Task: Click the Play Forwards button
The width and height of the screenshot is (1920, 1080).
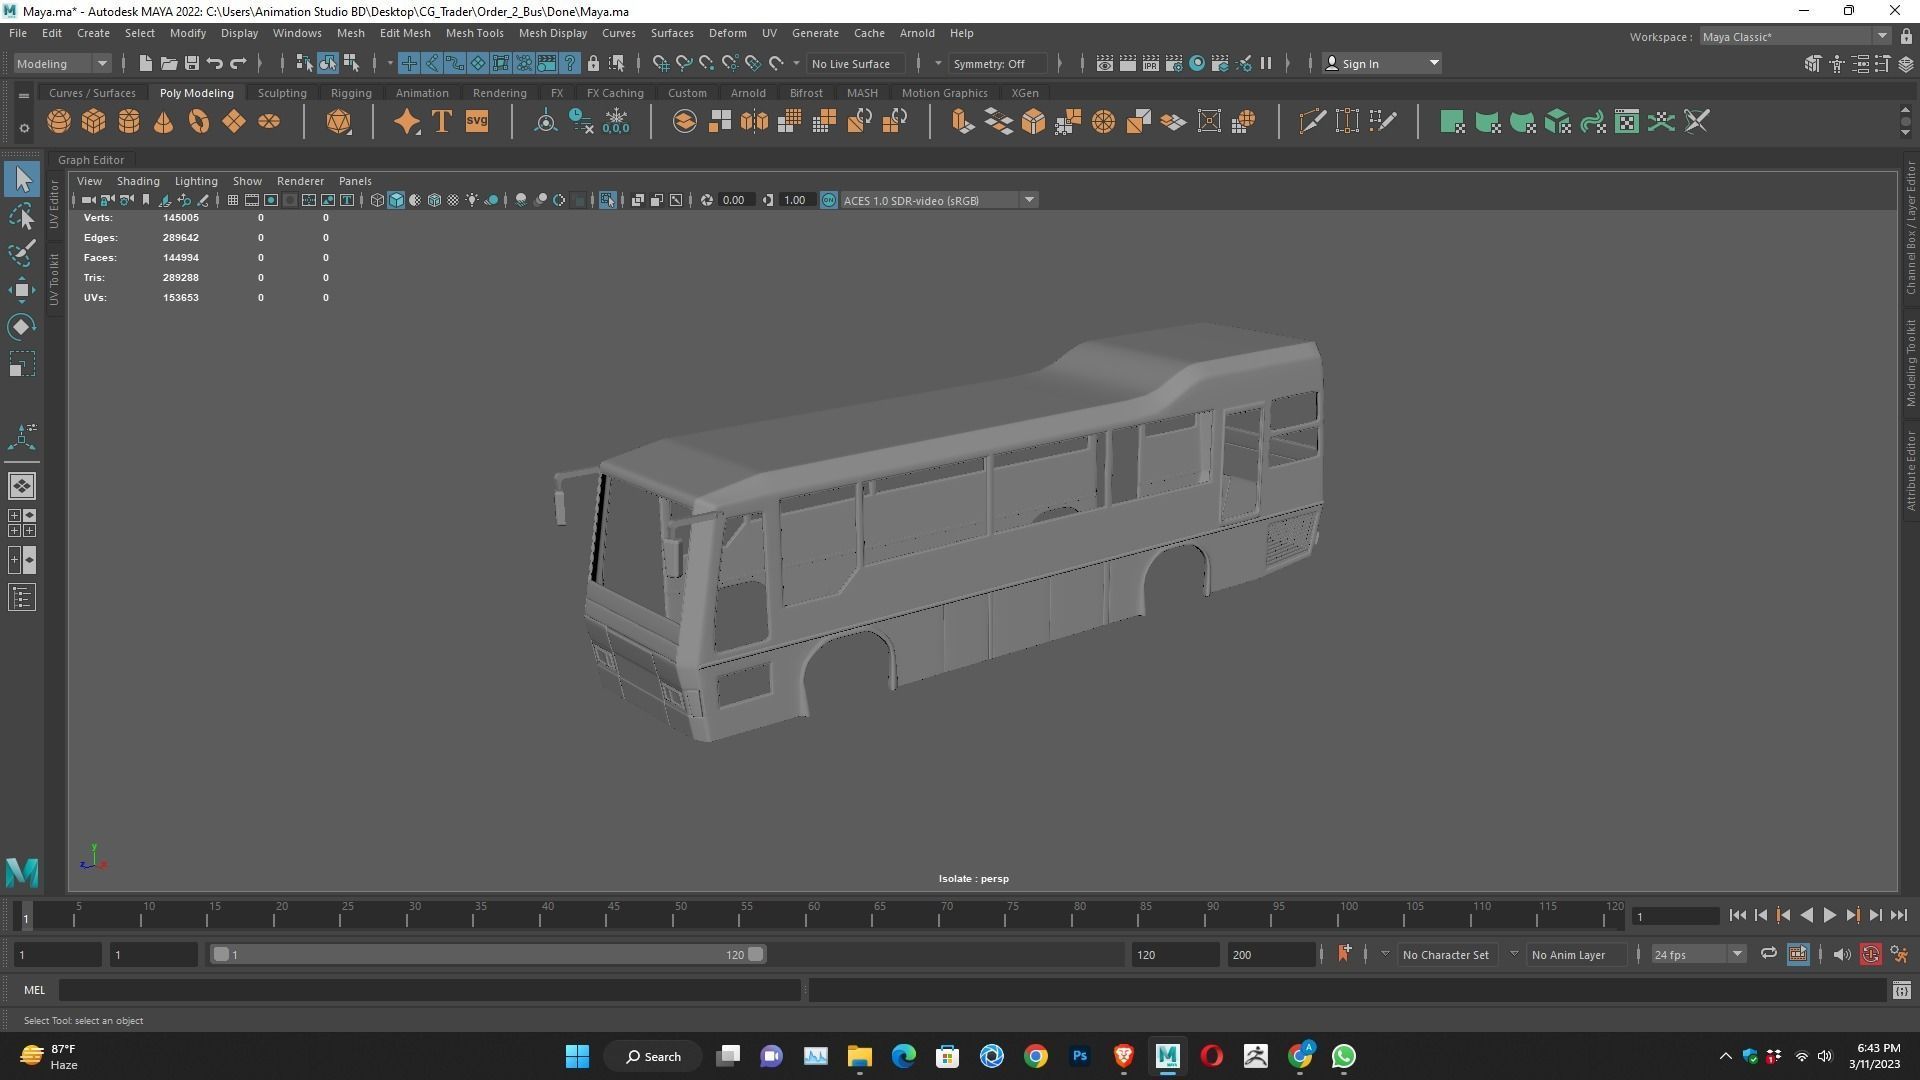Action: [x=1829, y=915]
